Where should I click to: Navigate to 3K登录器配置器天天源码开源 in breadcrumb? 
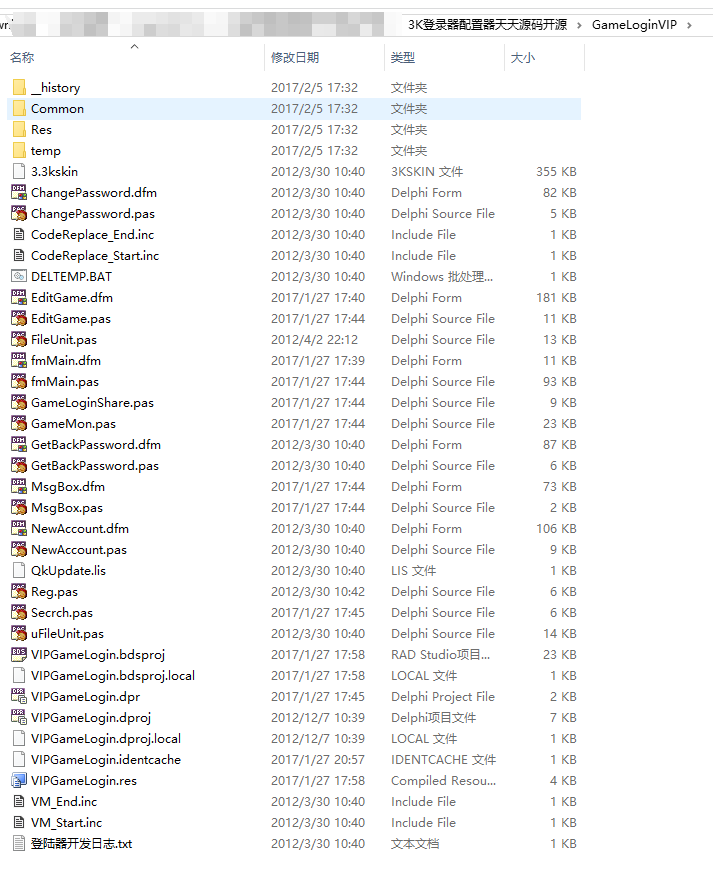487,24
